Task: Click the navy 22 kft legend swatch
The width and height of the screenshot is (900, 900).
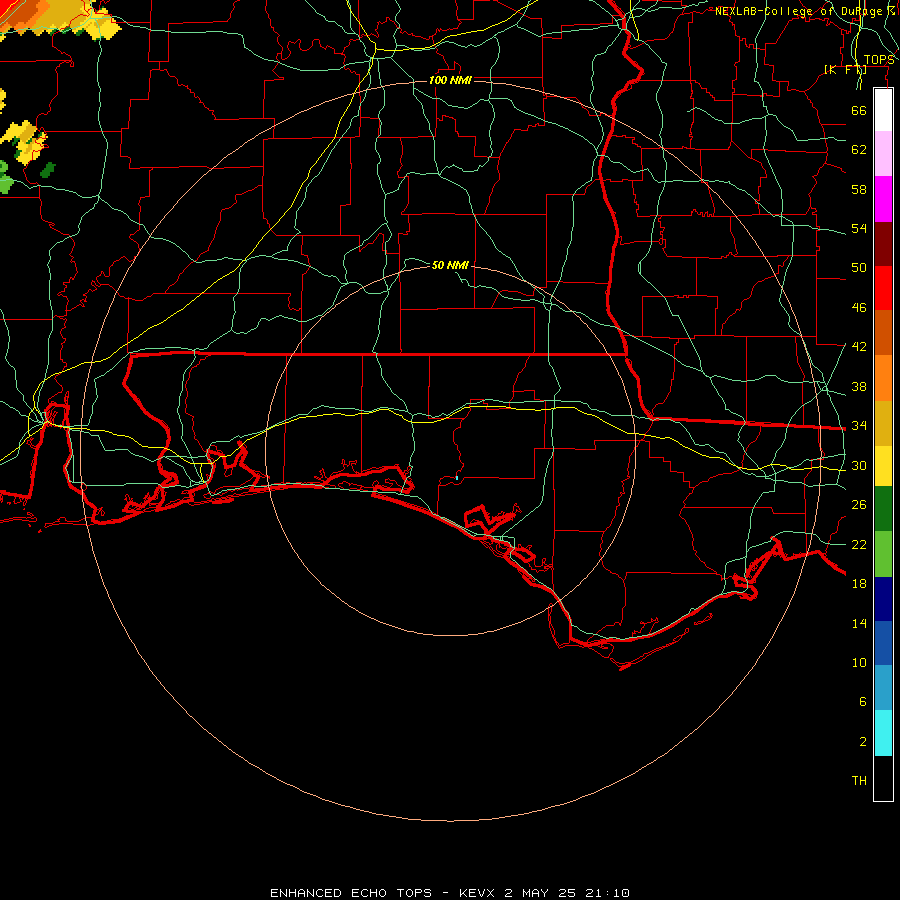Action: (883, 599)
